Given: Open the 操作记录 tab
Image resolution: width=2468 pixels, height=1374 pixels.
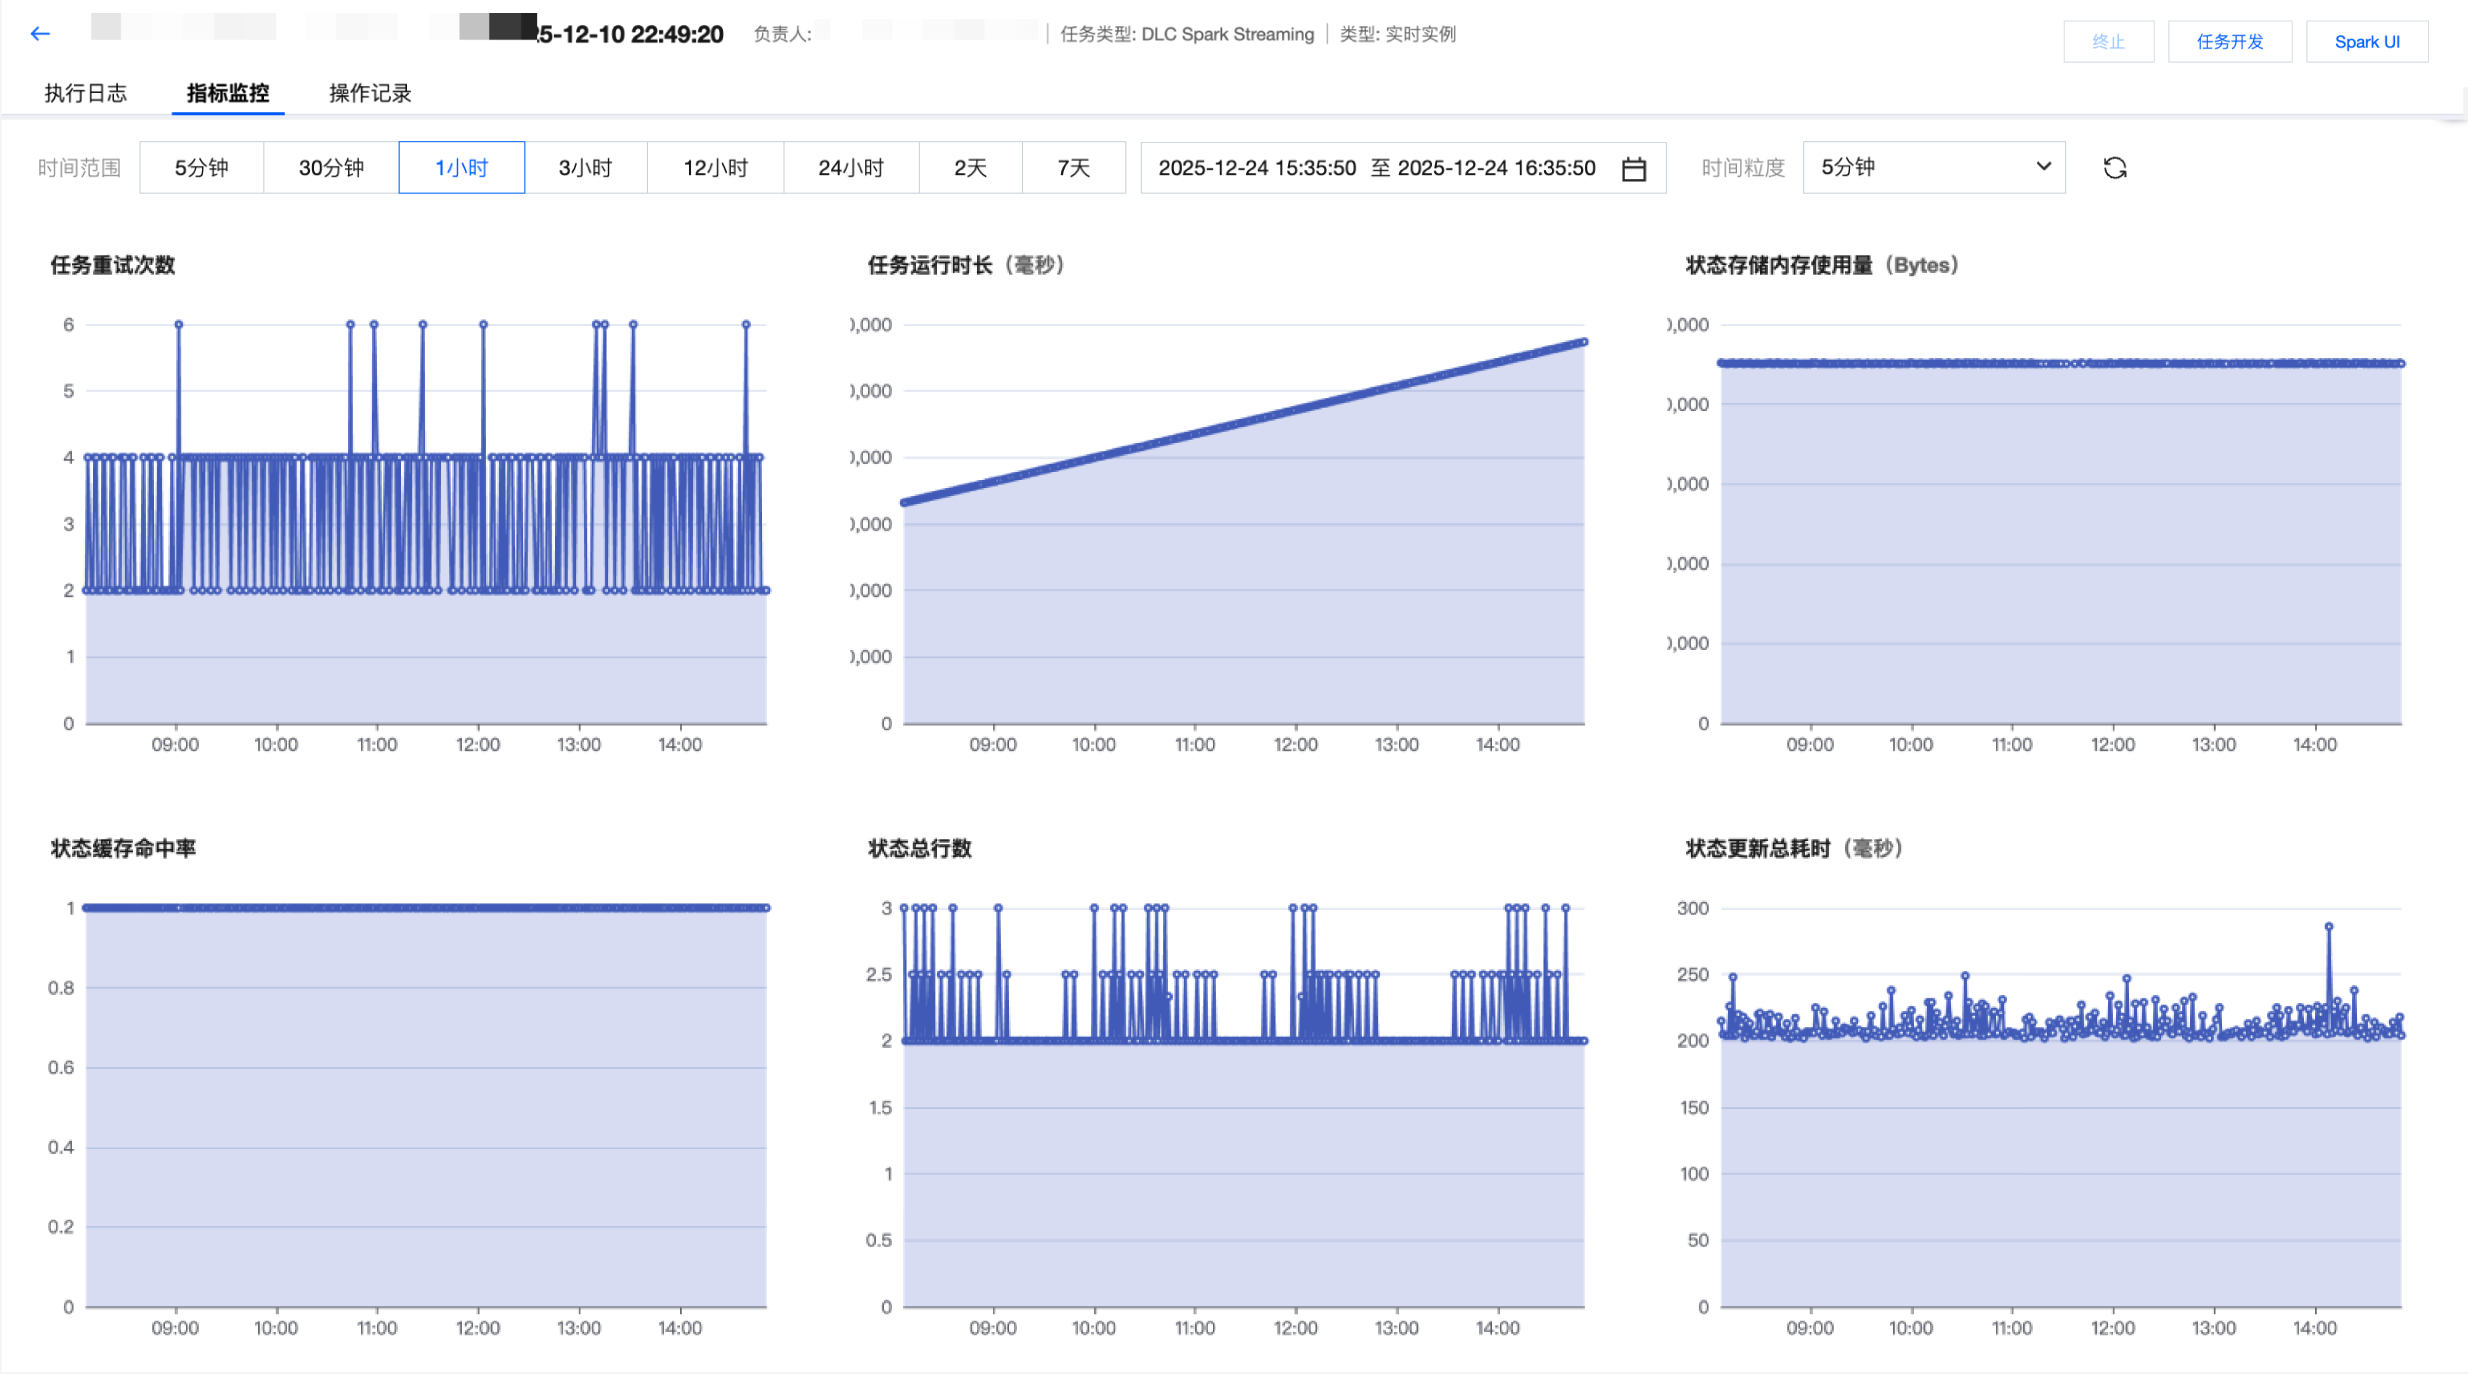Looking at the screenshot, I should (x=370, y=93).
